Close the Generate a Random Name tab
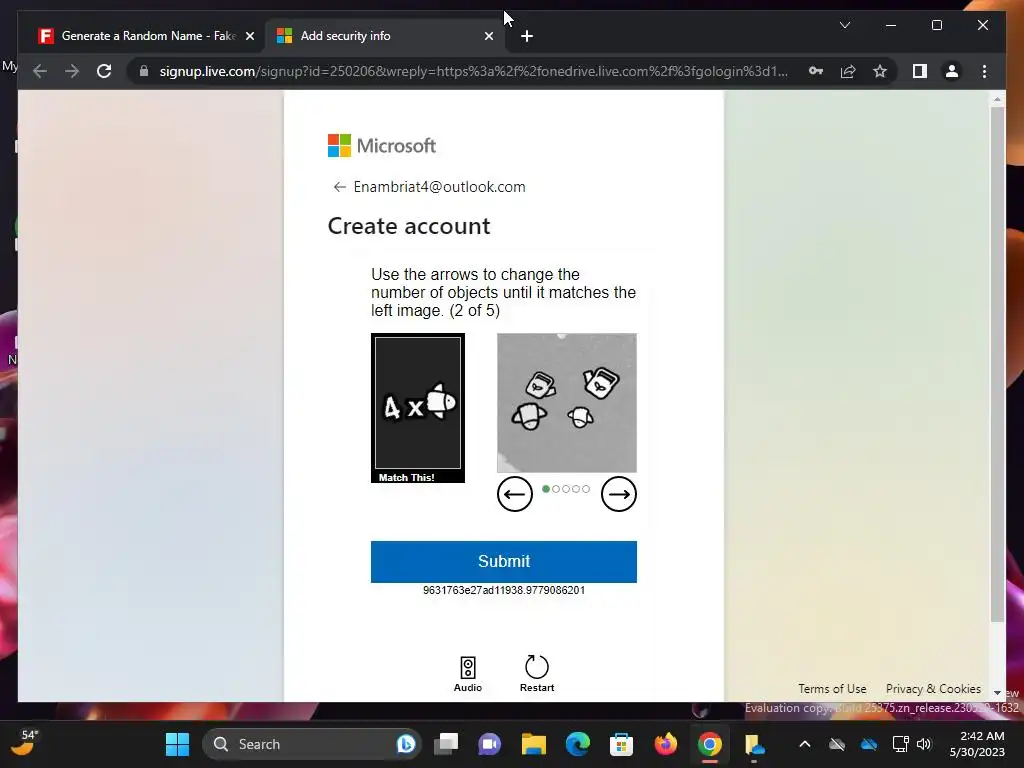 click(x=249, y=36)
